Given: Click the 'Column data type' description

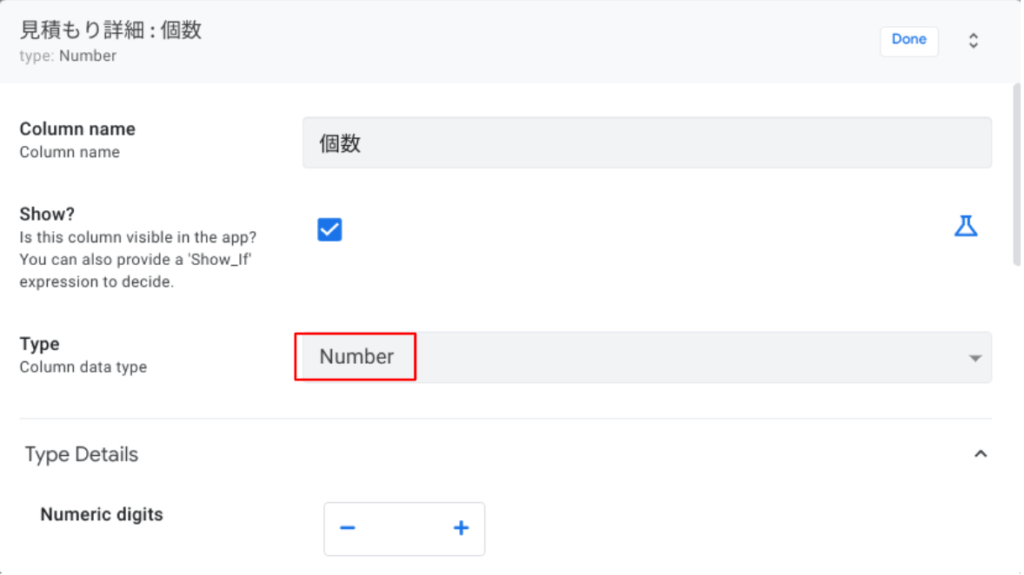Looking at the screenshot, I should (83, 367).
